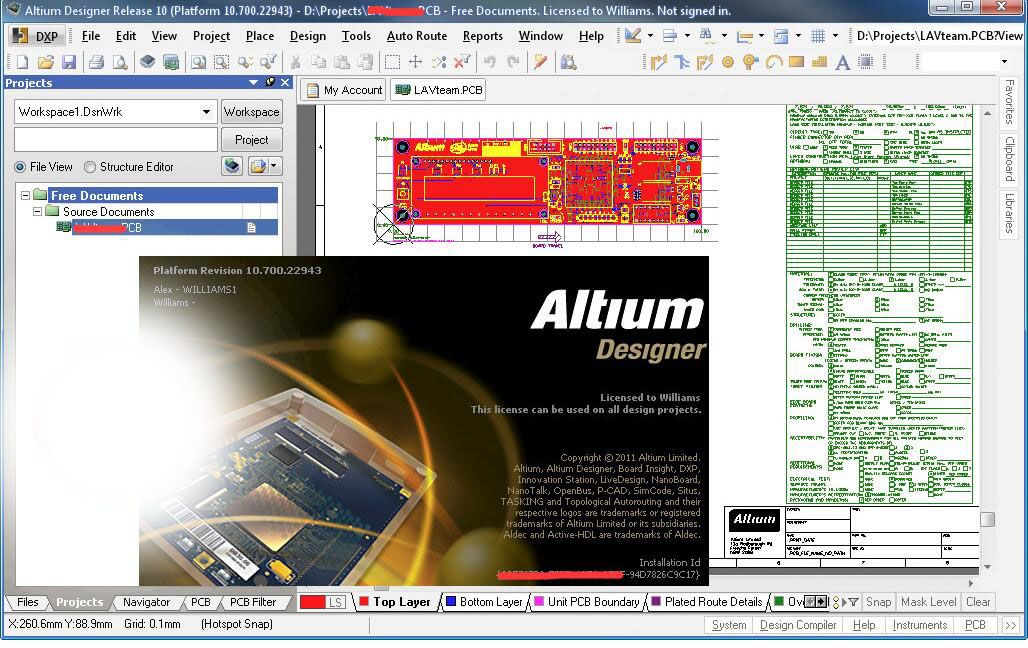Open the empty combo box dropdown in toolbar
Viewport: 1028px width, 648px height.
[1004, 62]
